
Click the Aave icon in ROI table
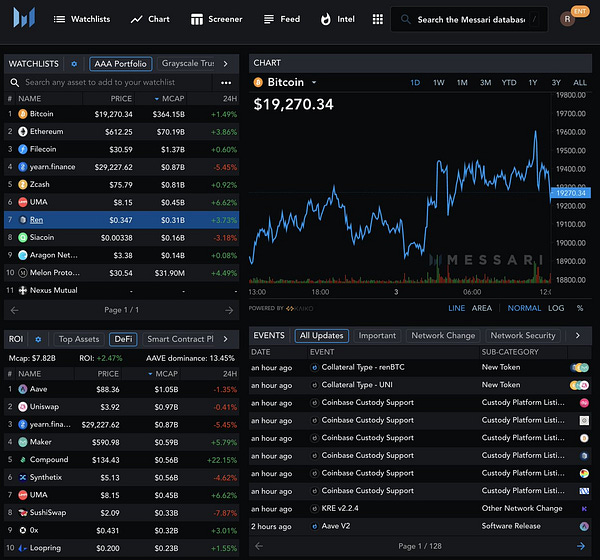pos(23,389)
